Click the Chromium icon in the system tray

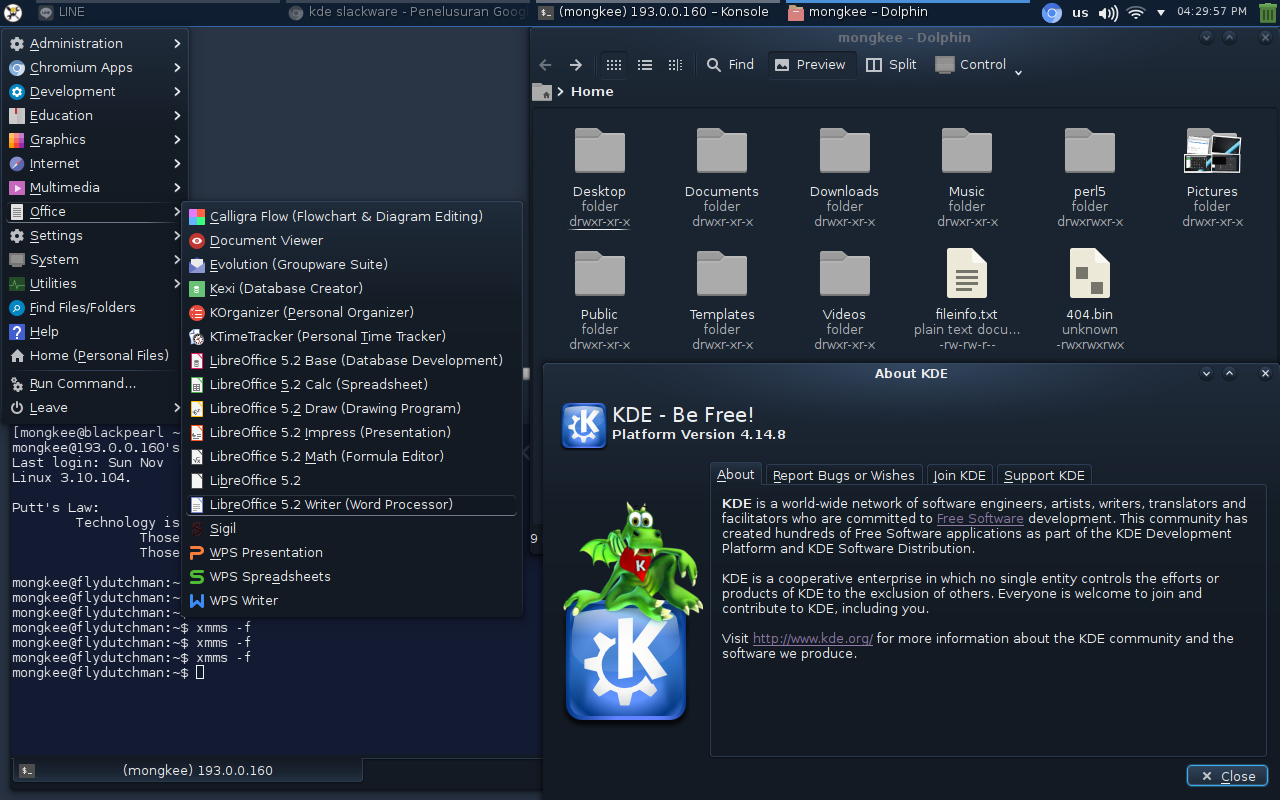pyautogui.click(x=1051, y=13)
